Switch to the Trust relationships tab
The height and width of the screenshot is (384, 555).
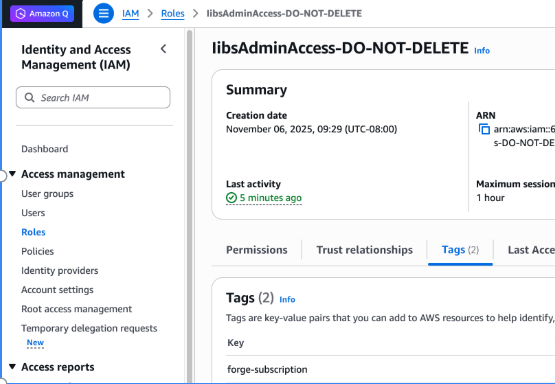click(365, 250)
